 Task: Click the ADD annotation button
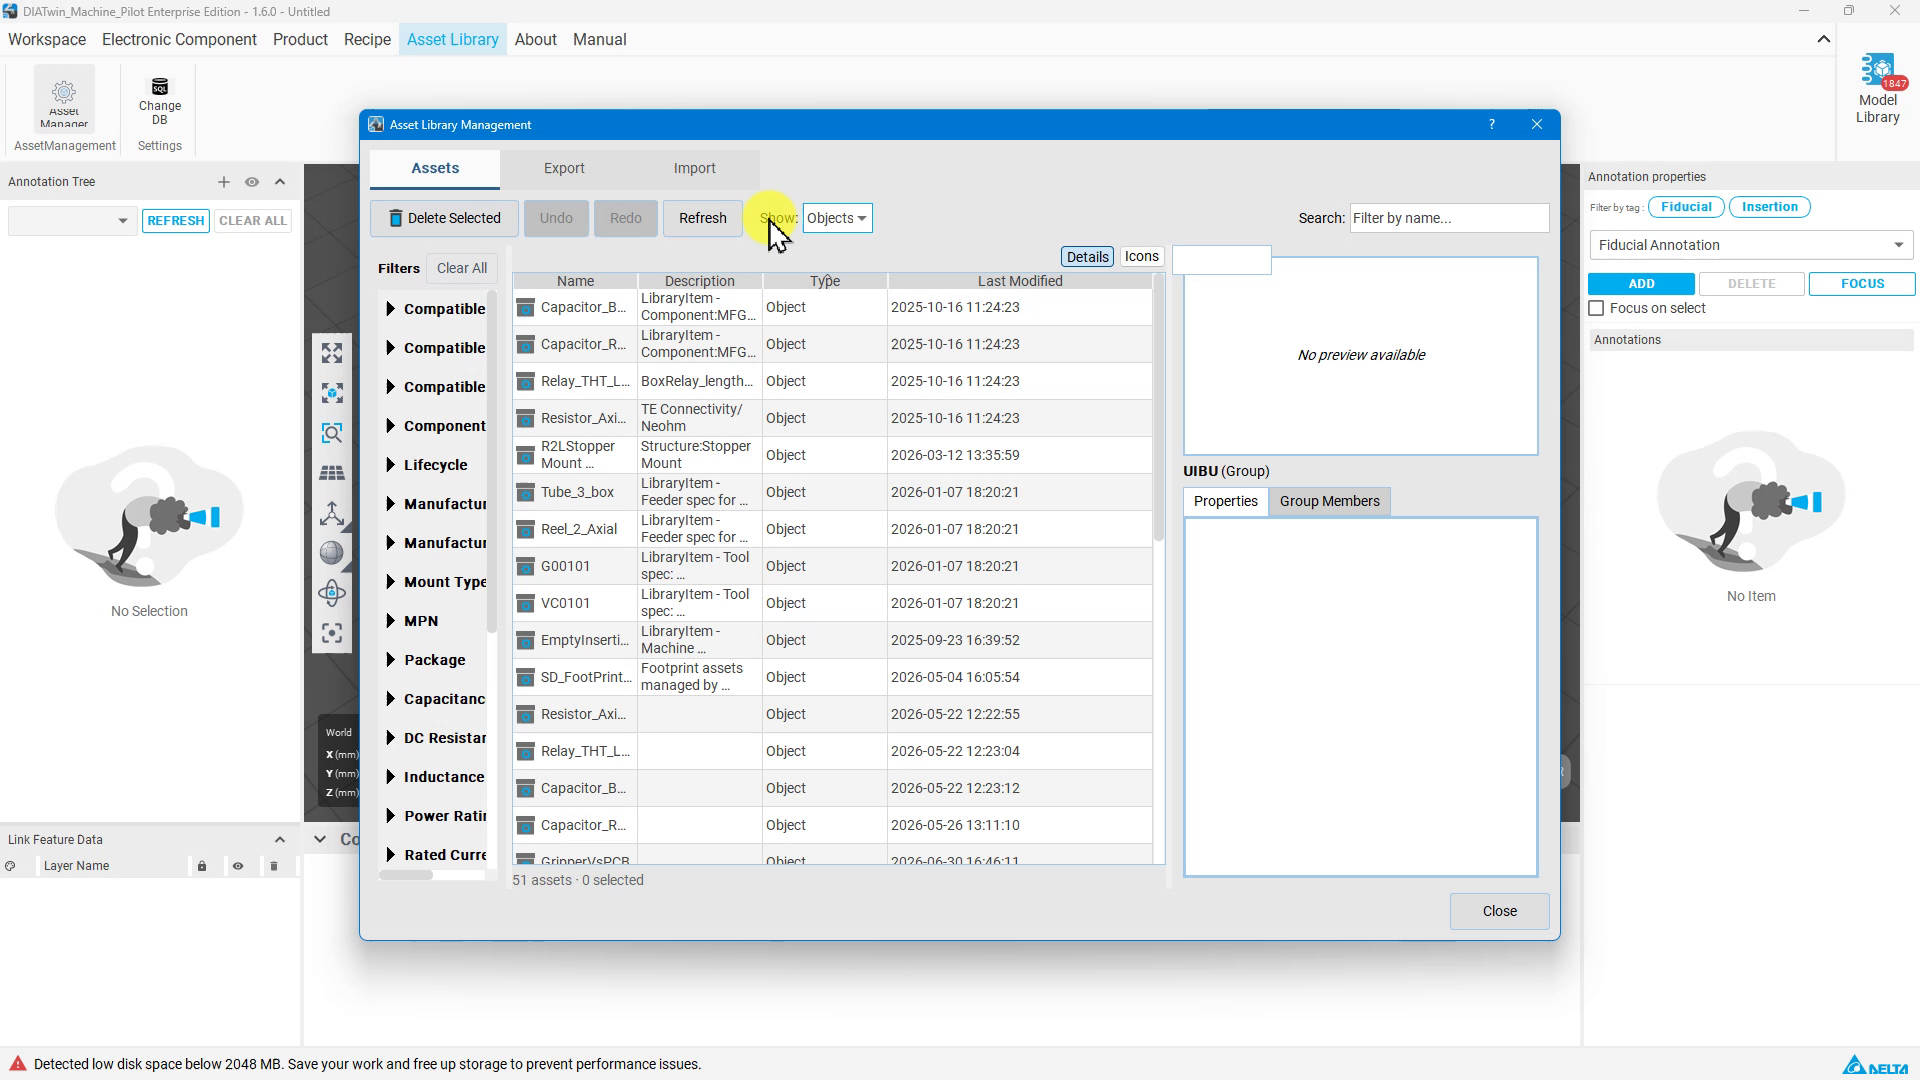(1641, 284)
